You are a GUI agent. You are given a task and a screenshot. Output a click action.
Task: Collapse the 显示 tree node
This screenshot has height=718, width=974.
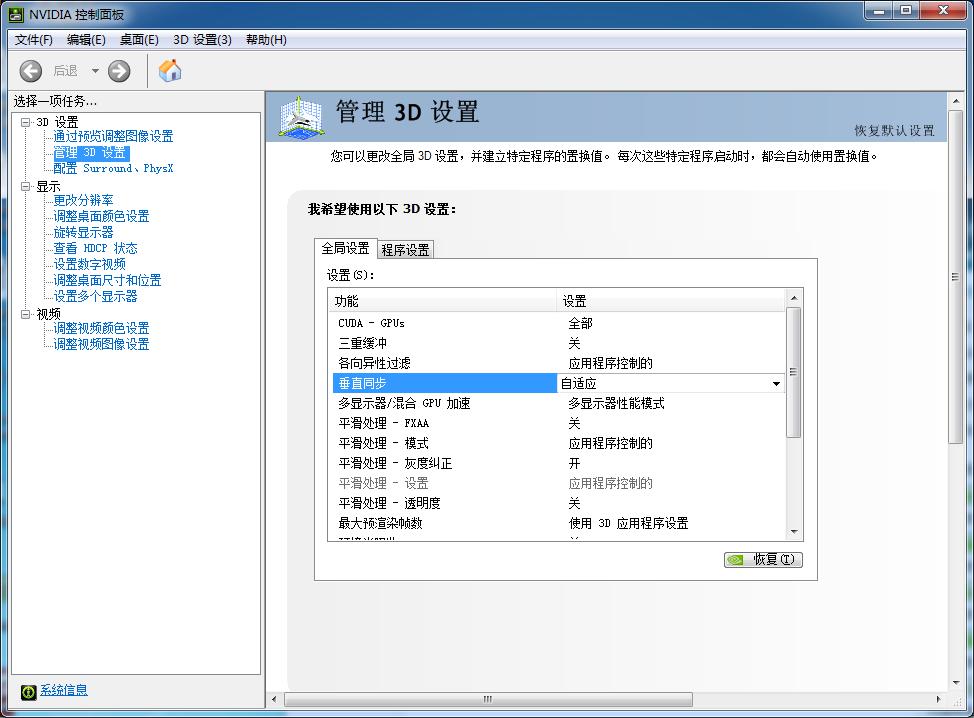(26, 186)
